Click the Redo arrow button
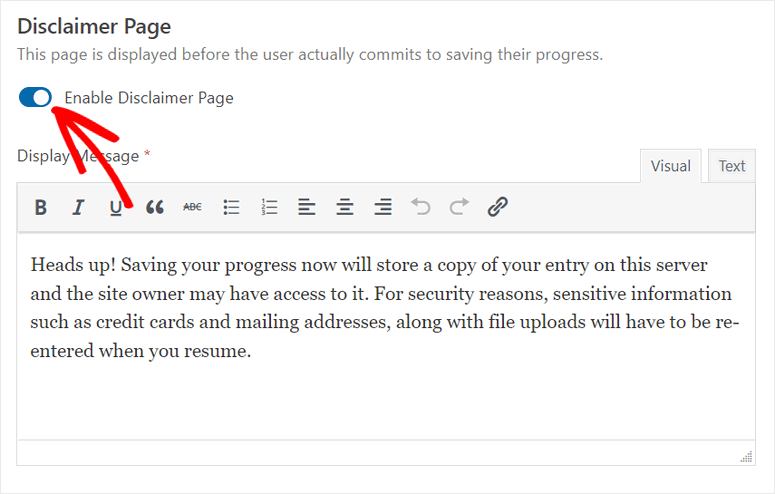 (x=459, y=207)
